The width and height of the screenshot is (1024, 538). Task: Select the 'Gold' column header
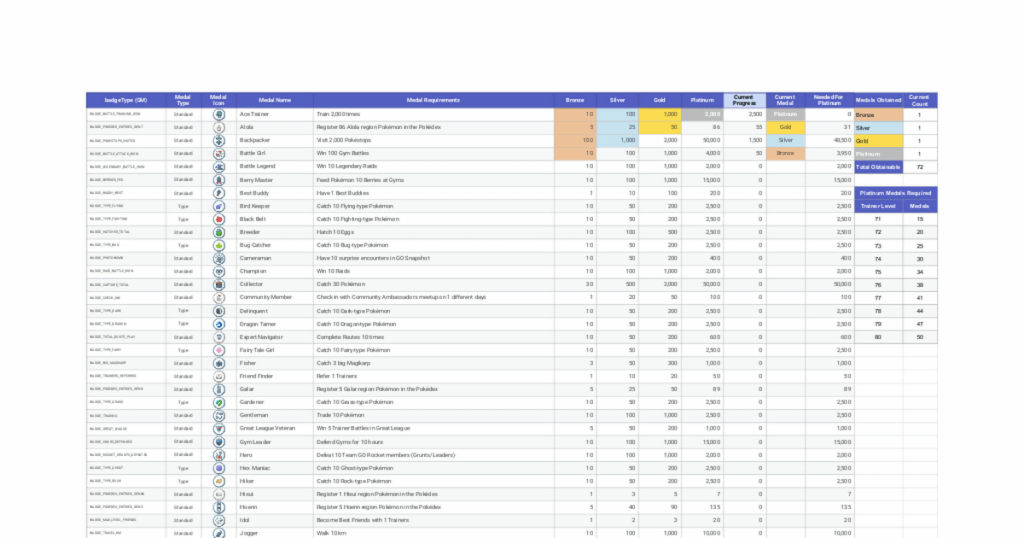tap(660, 100)
